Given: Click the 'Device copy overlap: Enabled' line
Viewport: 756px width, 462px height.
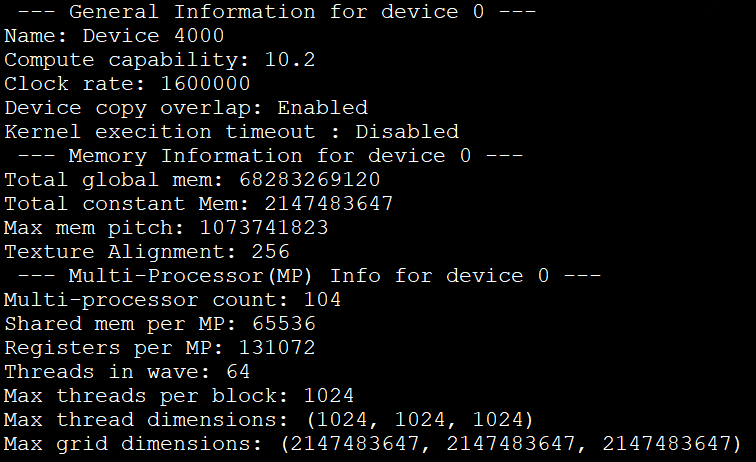Looking at the screenshot, I should pos(186,108).
